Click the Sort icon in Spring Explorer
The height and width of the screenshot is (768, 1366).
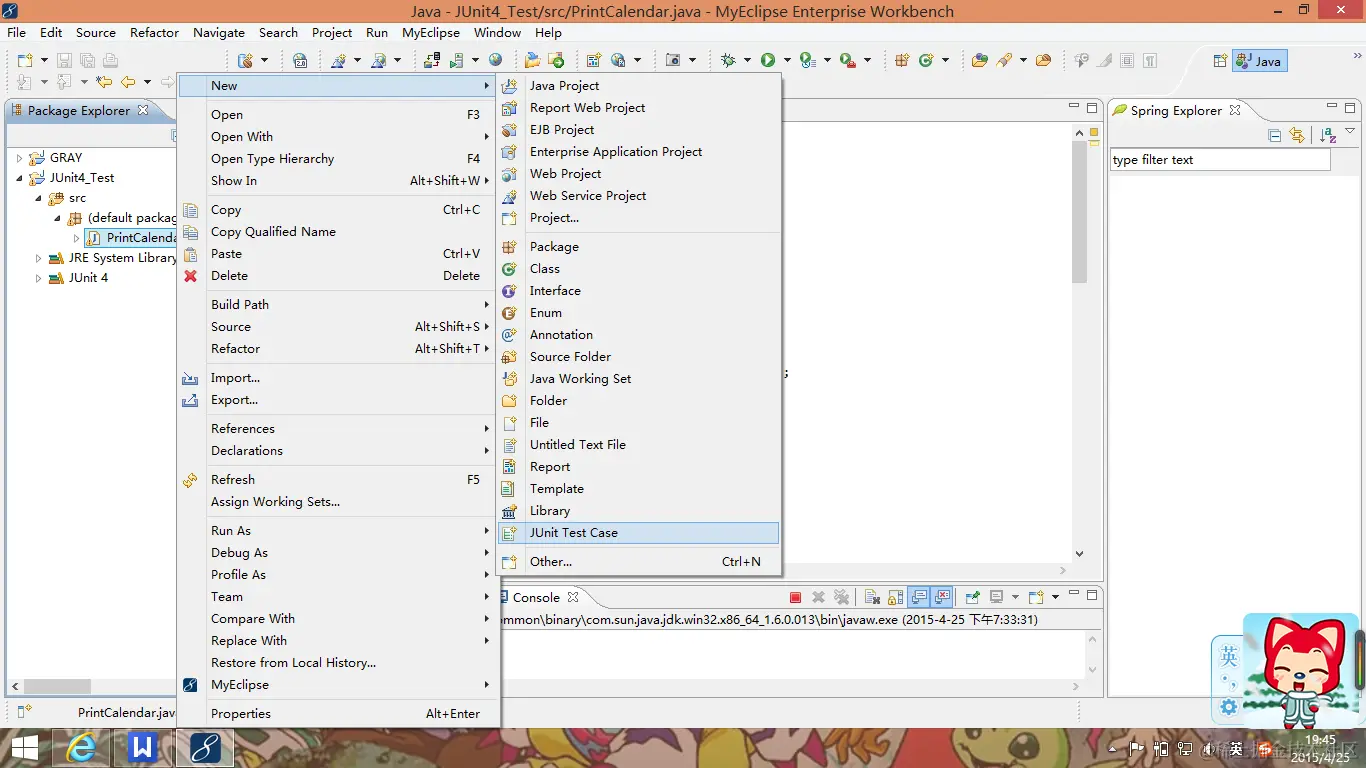pyautogui.click(x=1328, y=135)
